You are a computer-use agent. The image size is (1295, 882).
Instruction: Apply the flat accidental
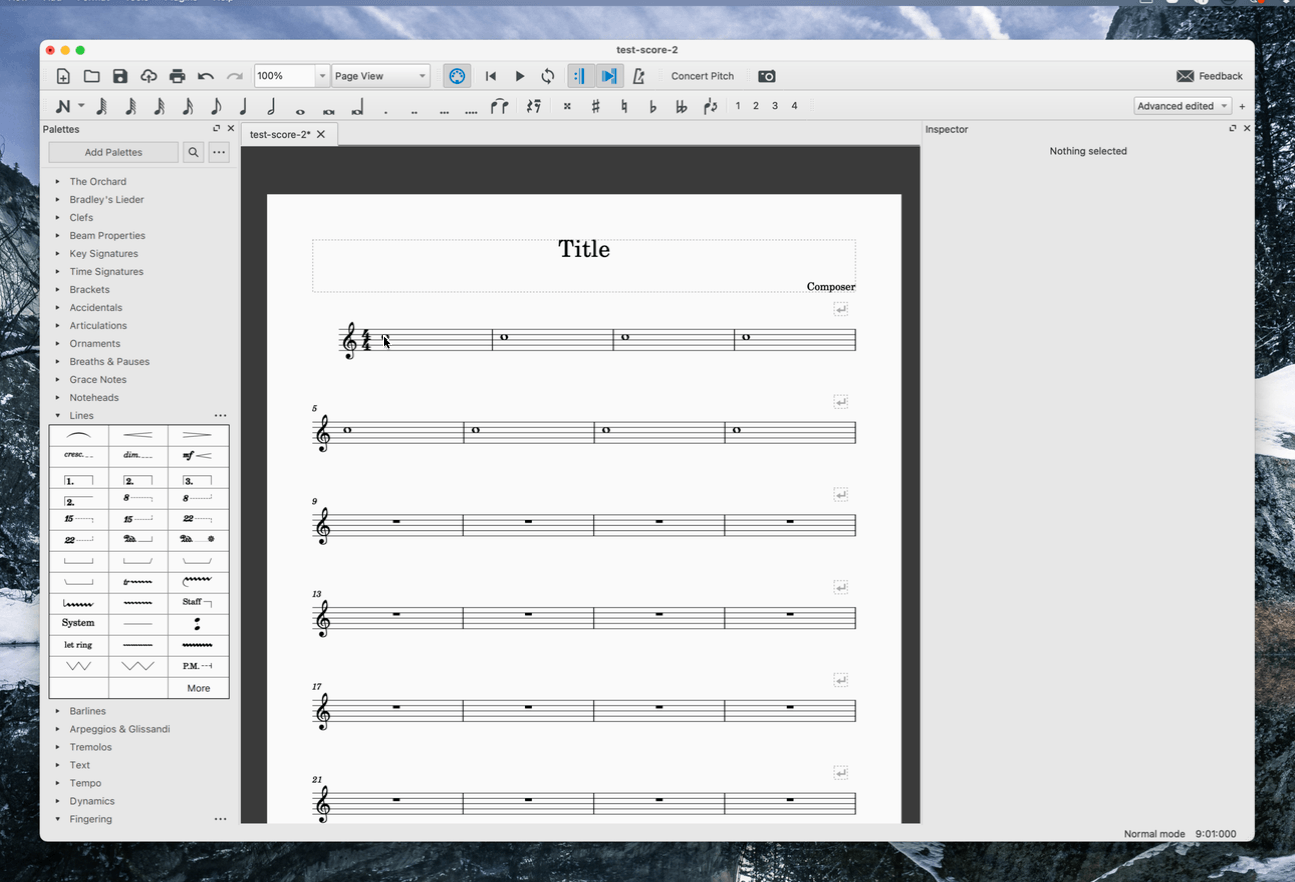(653, 106)
